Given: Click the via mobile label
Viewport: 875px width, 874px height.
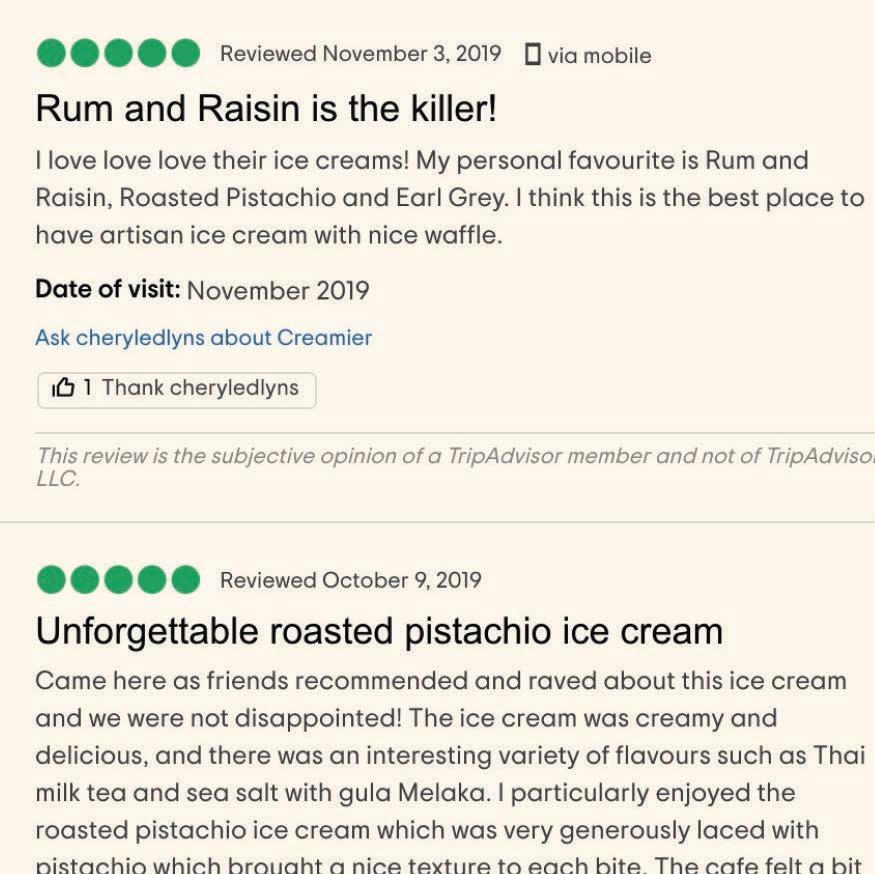Looking at the screenshot, I should (599, 56).
